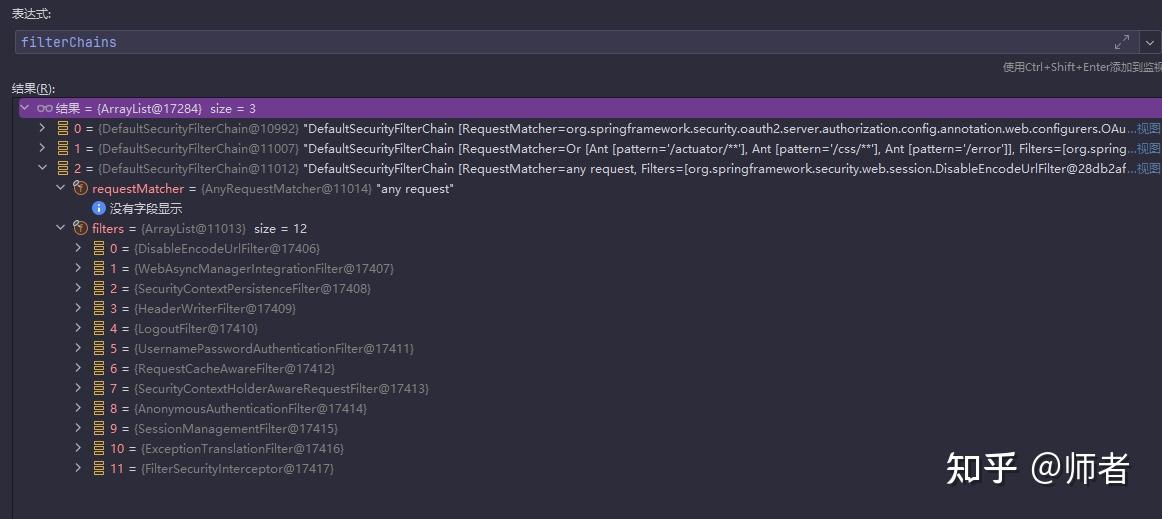
Task: Expand DefaultSecurityFilterChain@11007 element 1
Action: point(42,148)
